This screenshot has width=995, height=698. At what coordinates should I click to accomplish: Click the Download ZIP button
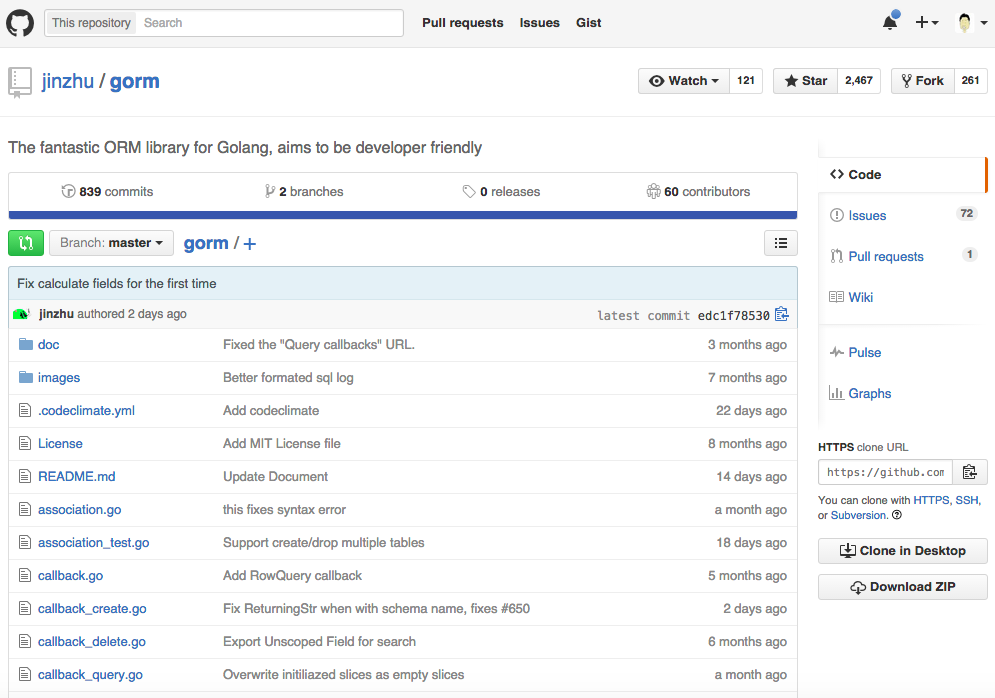902,587
